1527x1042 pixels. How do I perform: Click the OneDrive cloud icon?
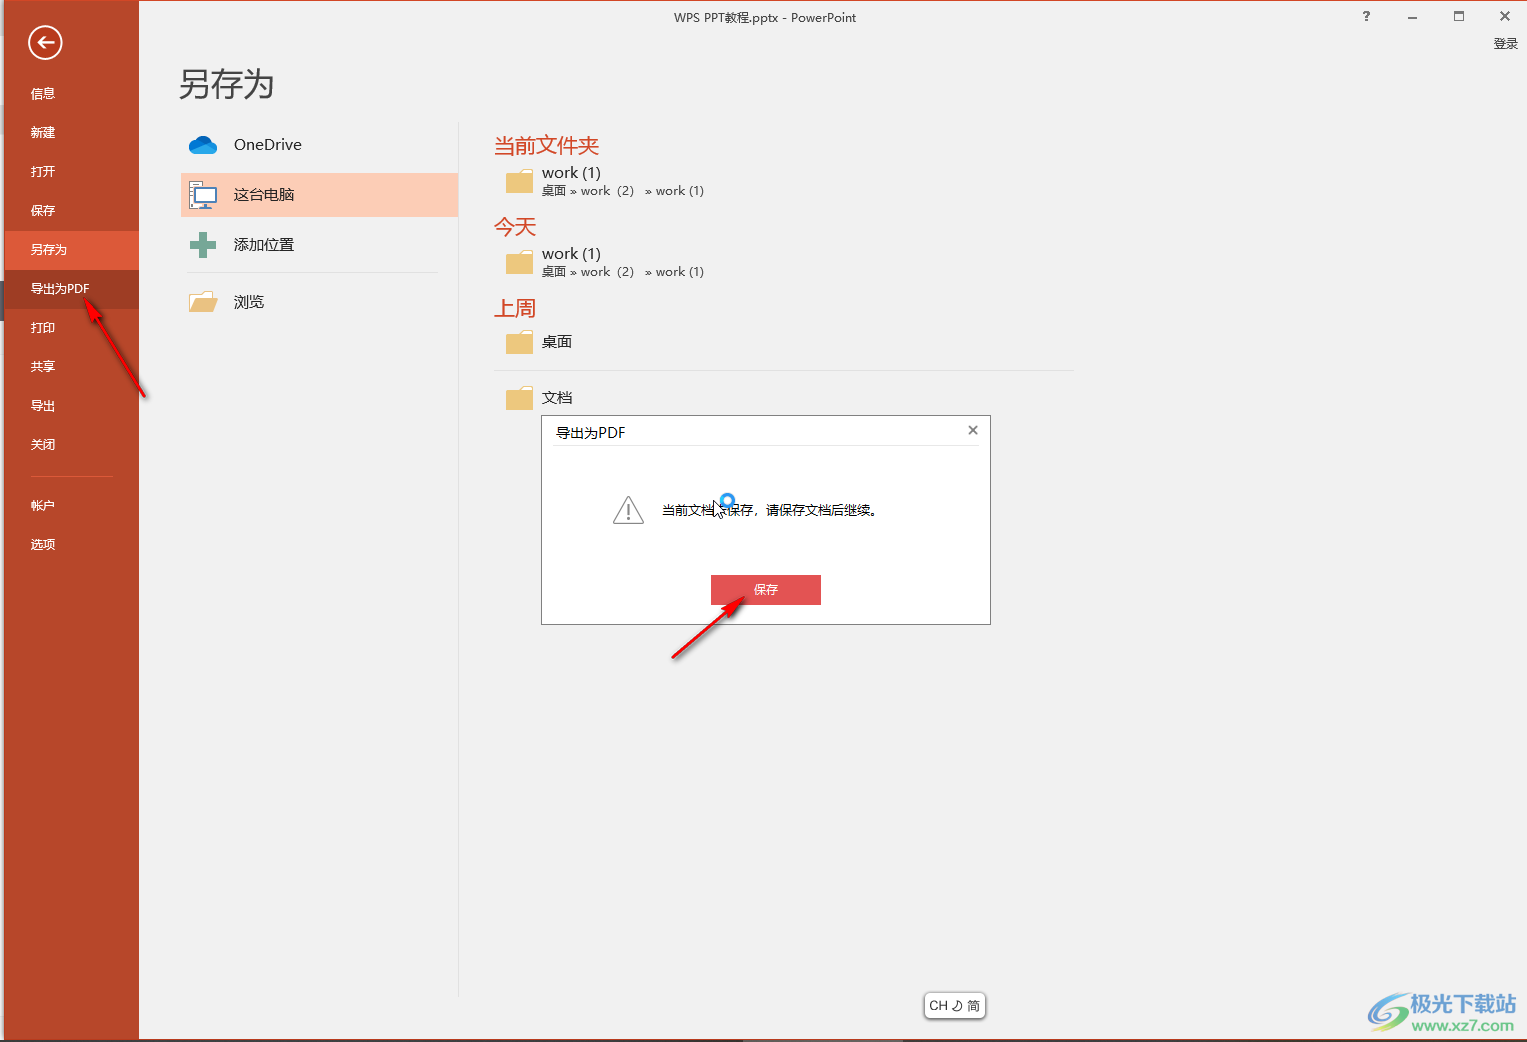click(x=203, y=145)
